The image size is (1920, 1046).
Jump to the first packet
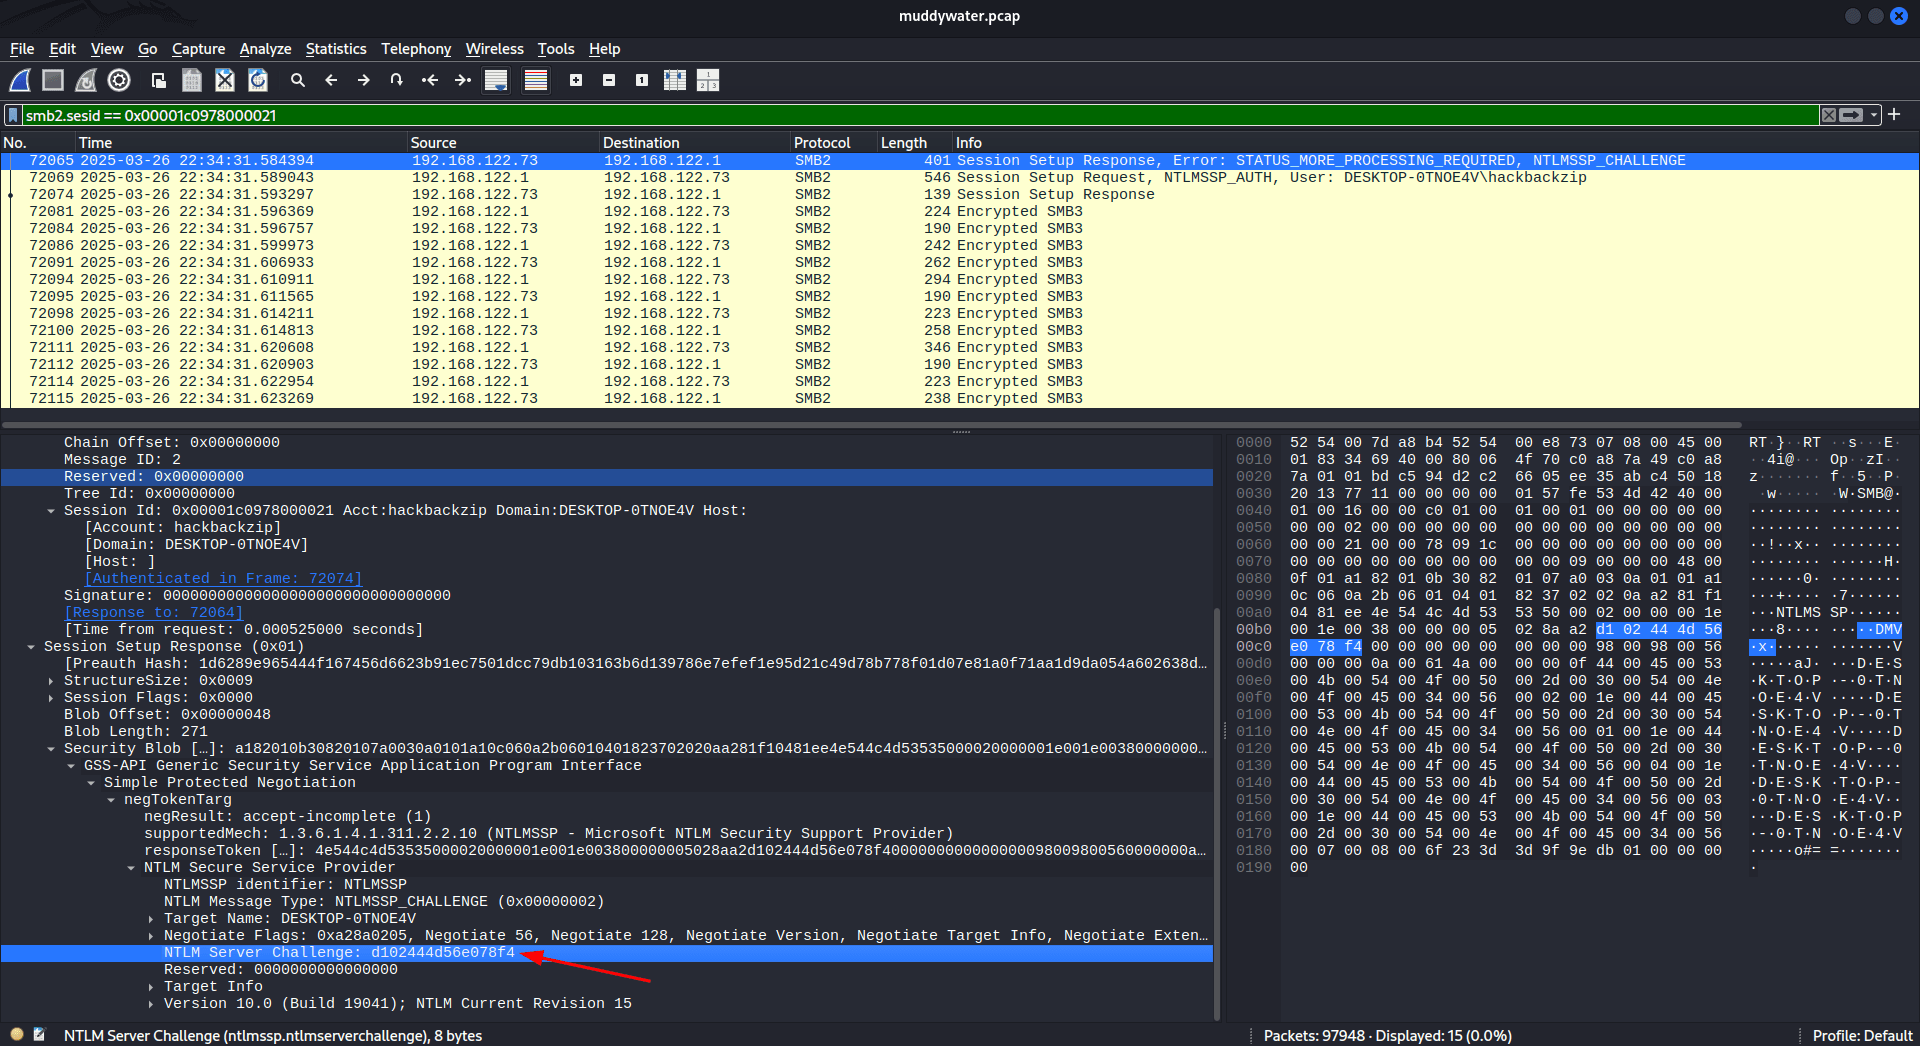coord(430,80)
